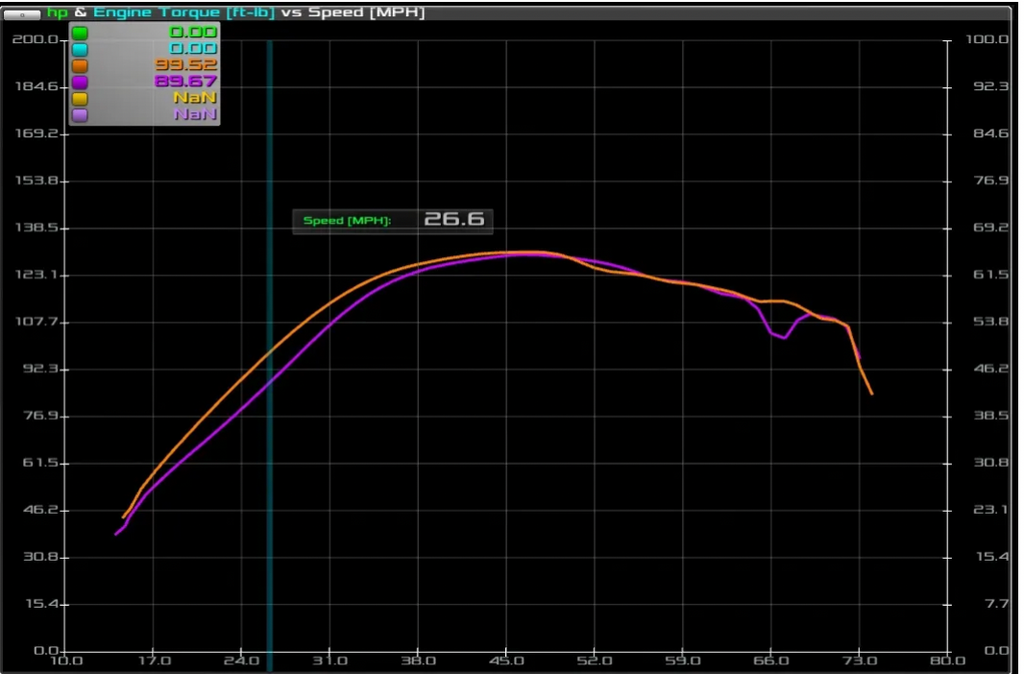
Task: Click the 10.0 bottom axis label
Action: coord(66,661)
